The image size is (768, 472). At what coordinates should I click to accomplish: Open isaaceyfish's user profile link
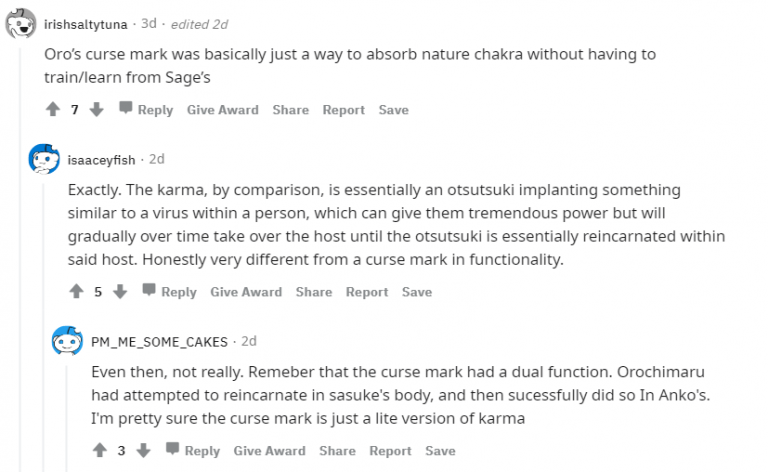[x=104, y=159]
